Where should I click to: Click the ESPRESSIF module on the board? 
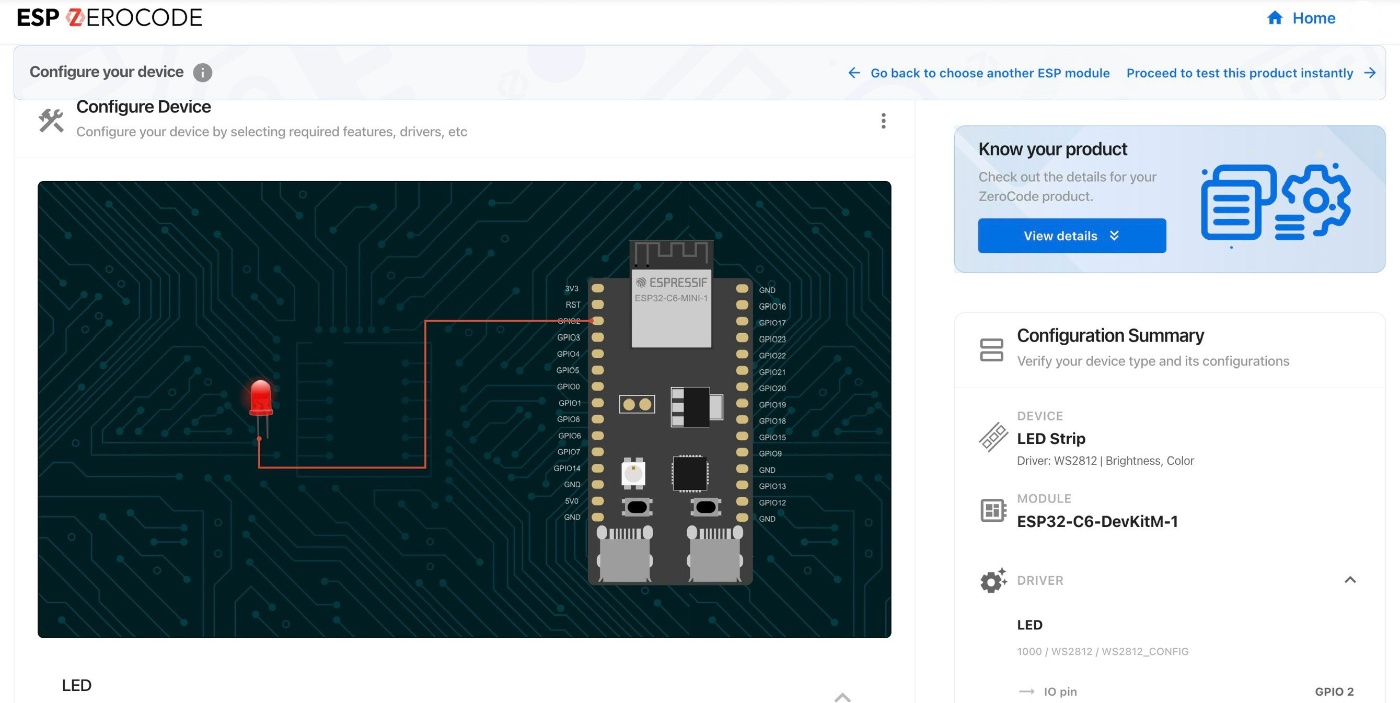tap(671, 294)
